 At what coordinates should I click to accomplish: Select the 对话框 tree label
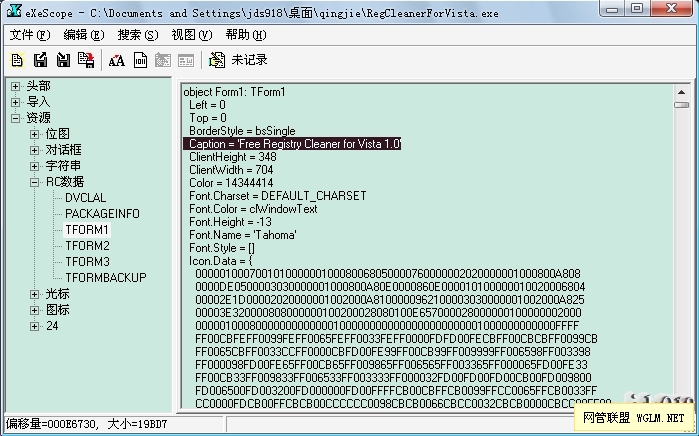(63, 150)
